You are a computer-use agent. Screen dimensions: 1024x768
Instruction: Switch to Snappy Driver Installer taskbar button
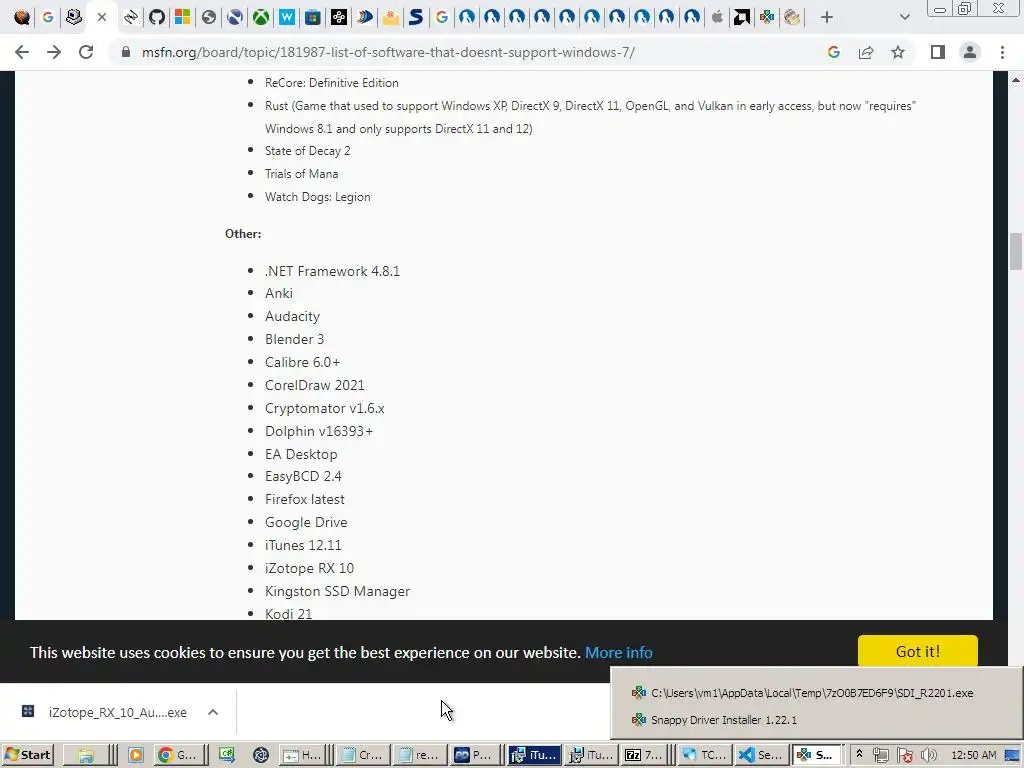816,755
